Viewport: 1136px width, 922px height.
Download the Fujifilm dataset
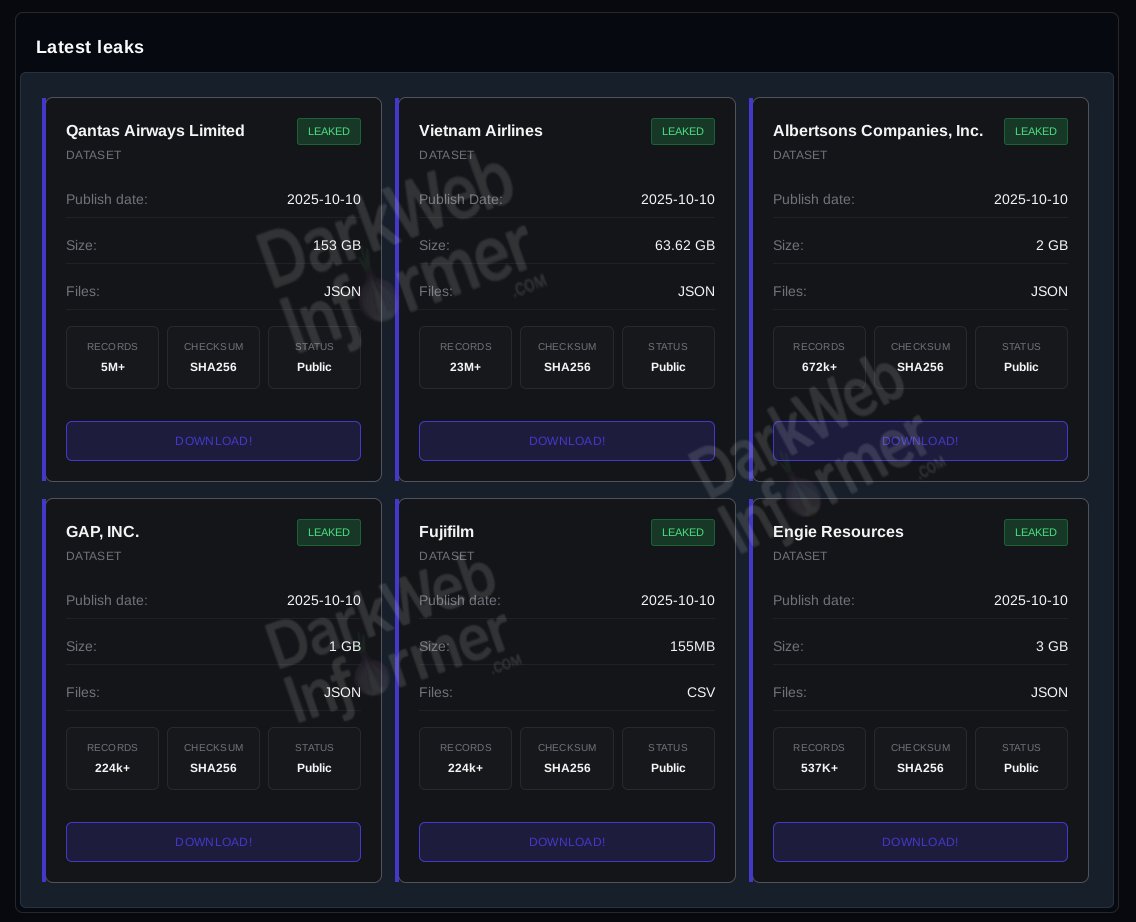tap(567, 842)
